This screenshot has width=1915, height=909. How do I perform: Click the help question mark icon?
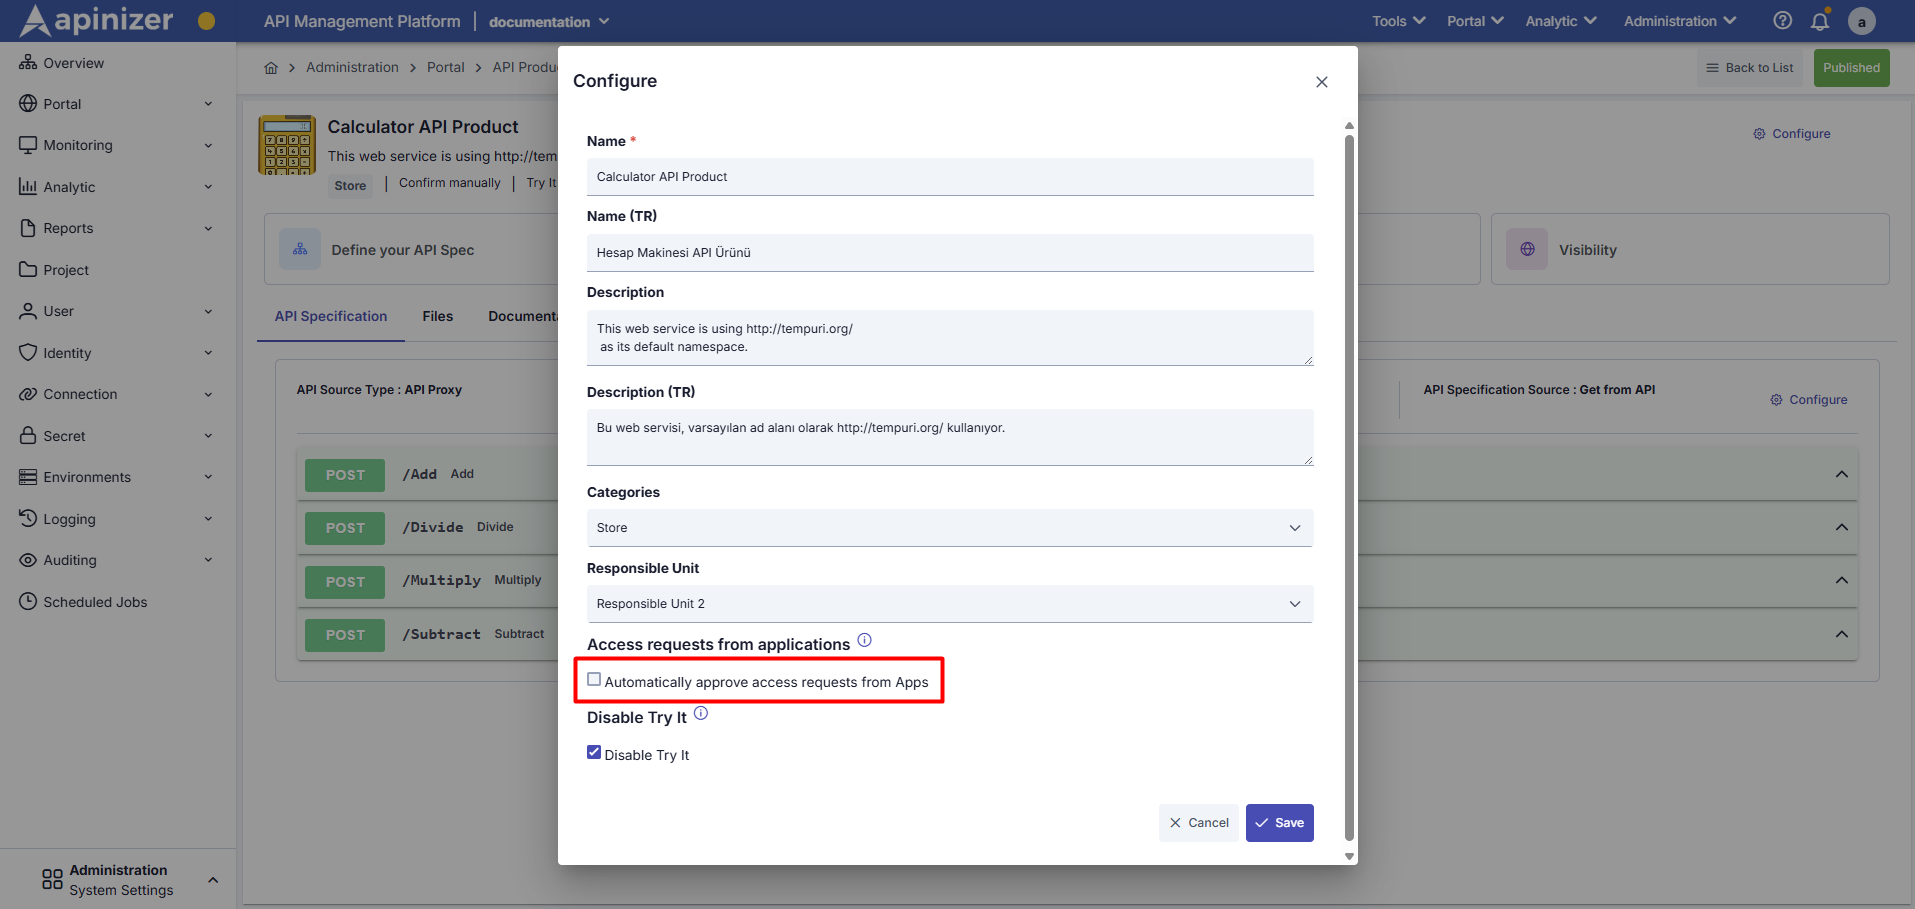tap(1782, 20)
